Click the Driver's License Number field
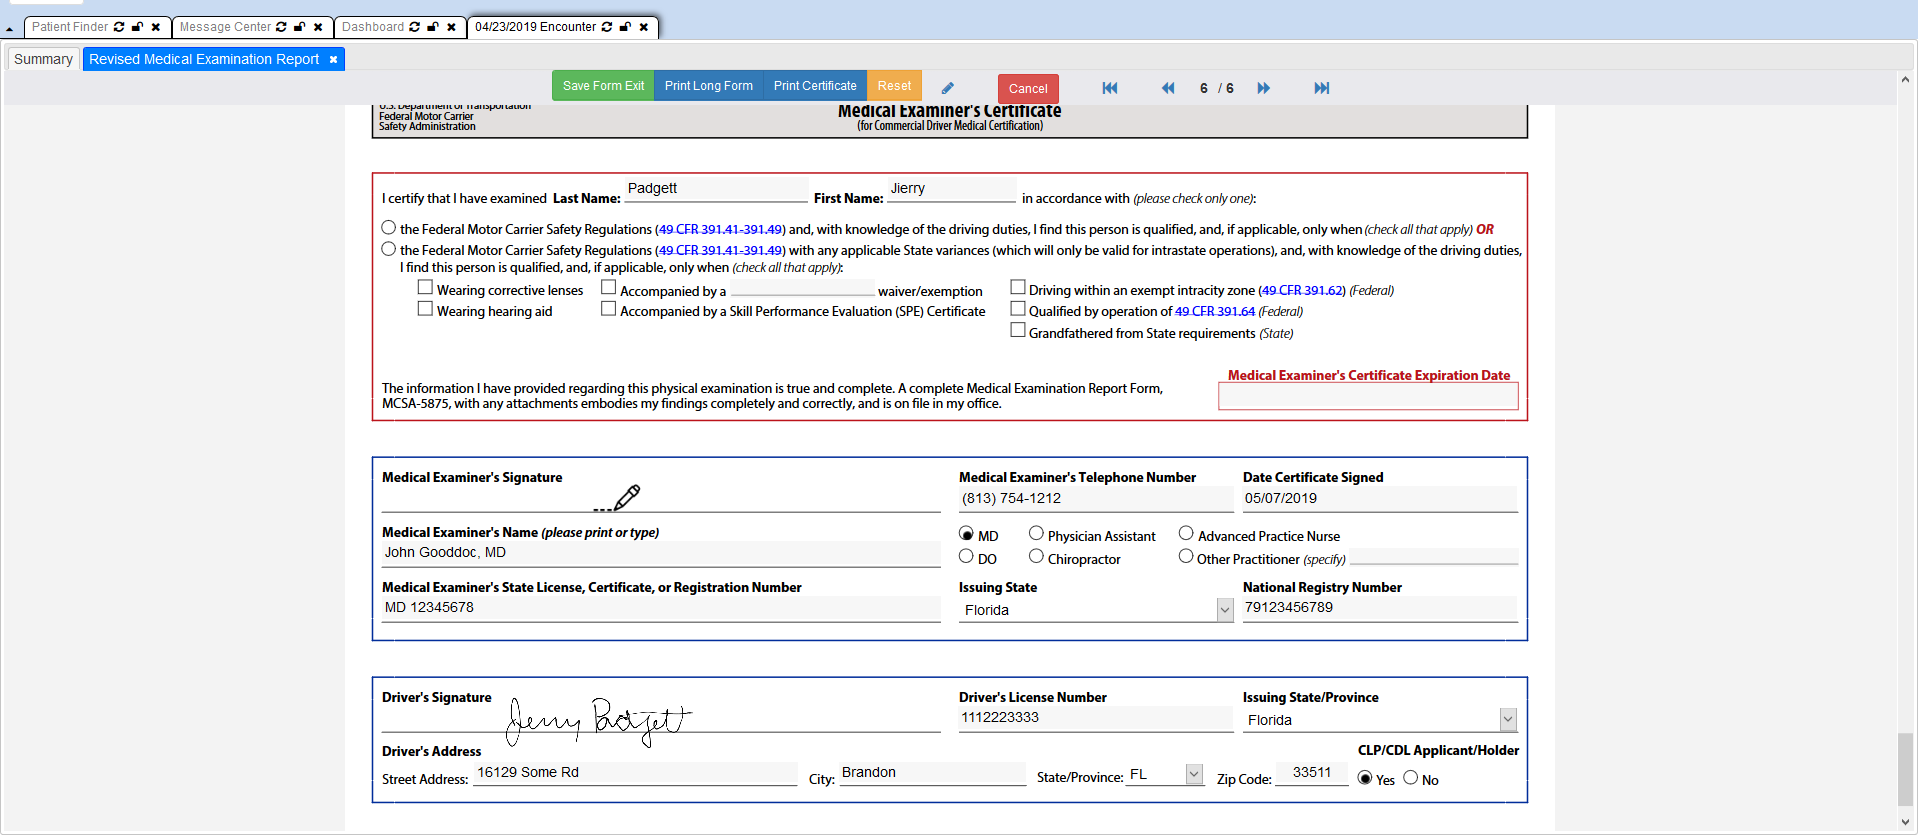Viewport: 1918px width, 837px height. (1096, 718)
